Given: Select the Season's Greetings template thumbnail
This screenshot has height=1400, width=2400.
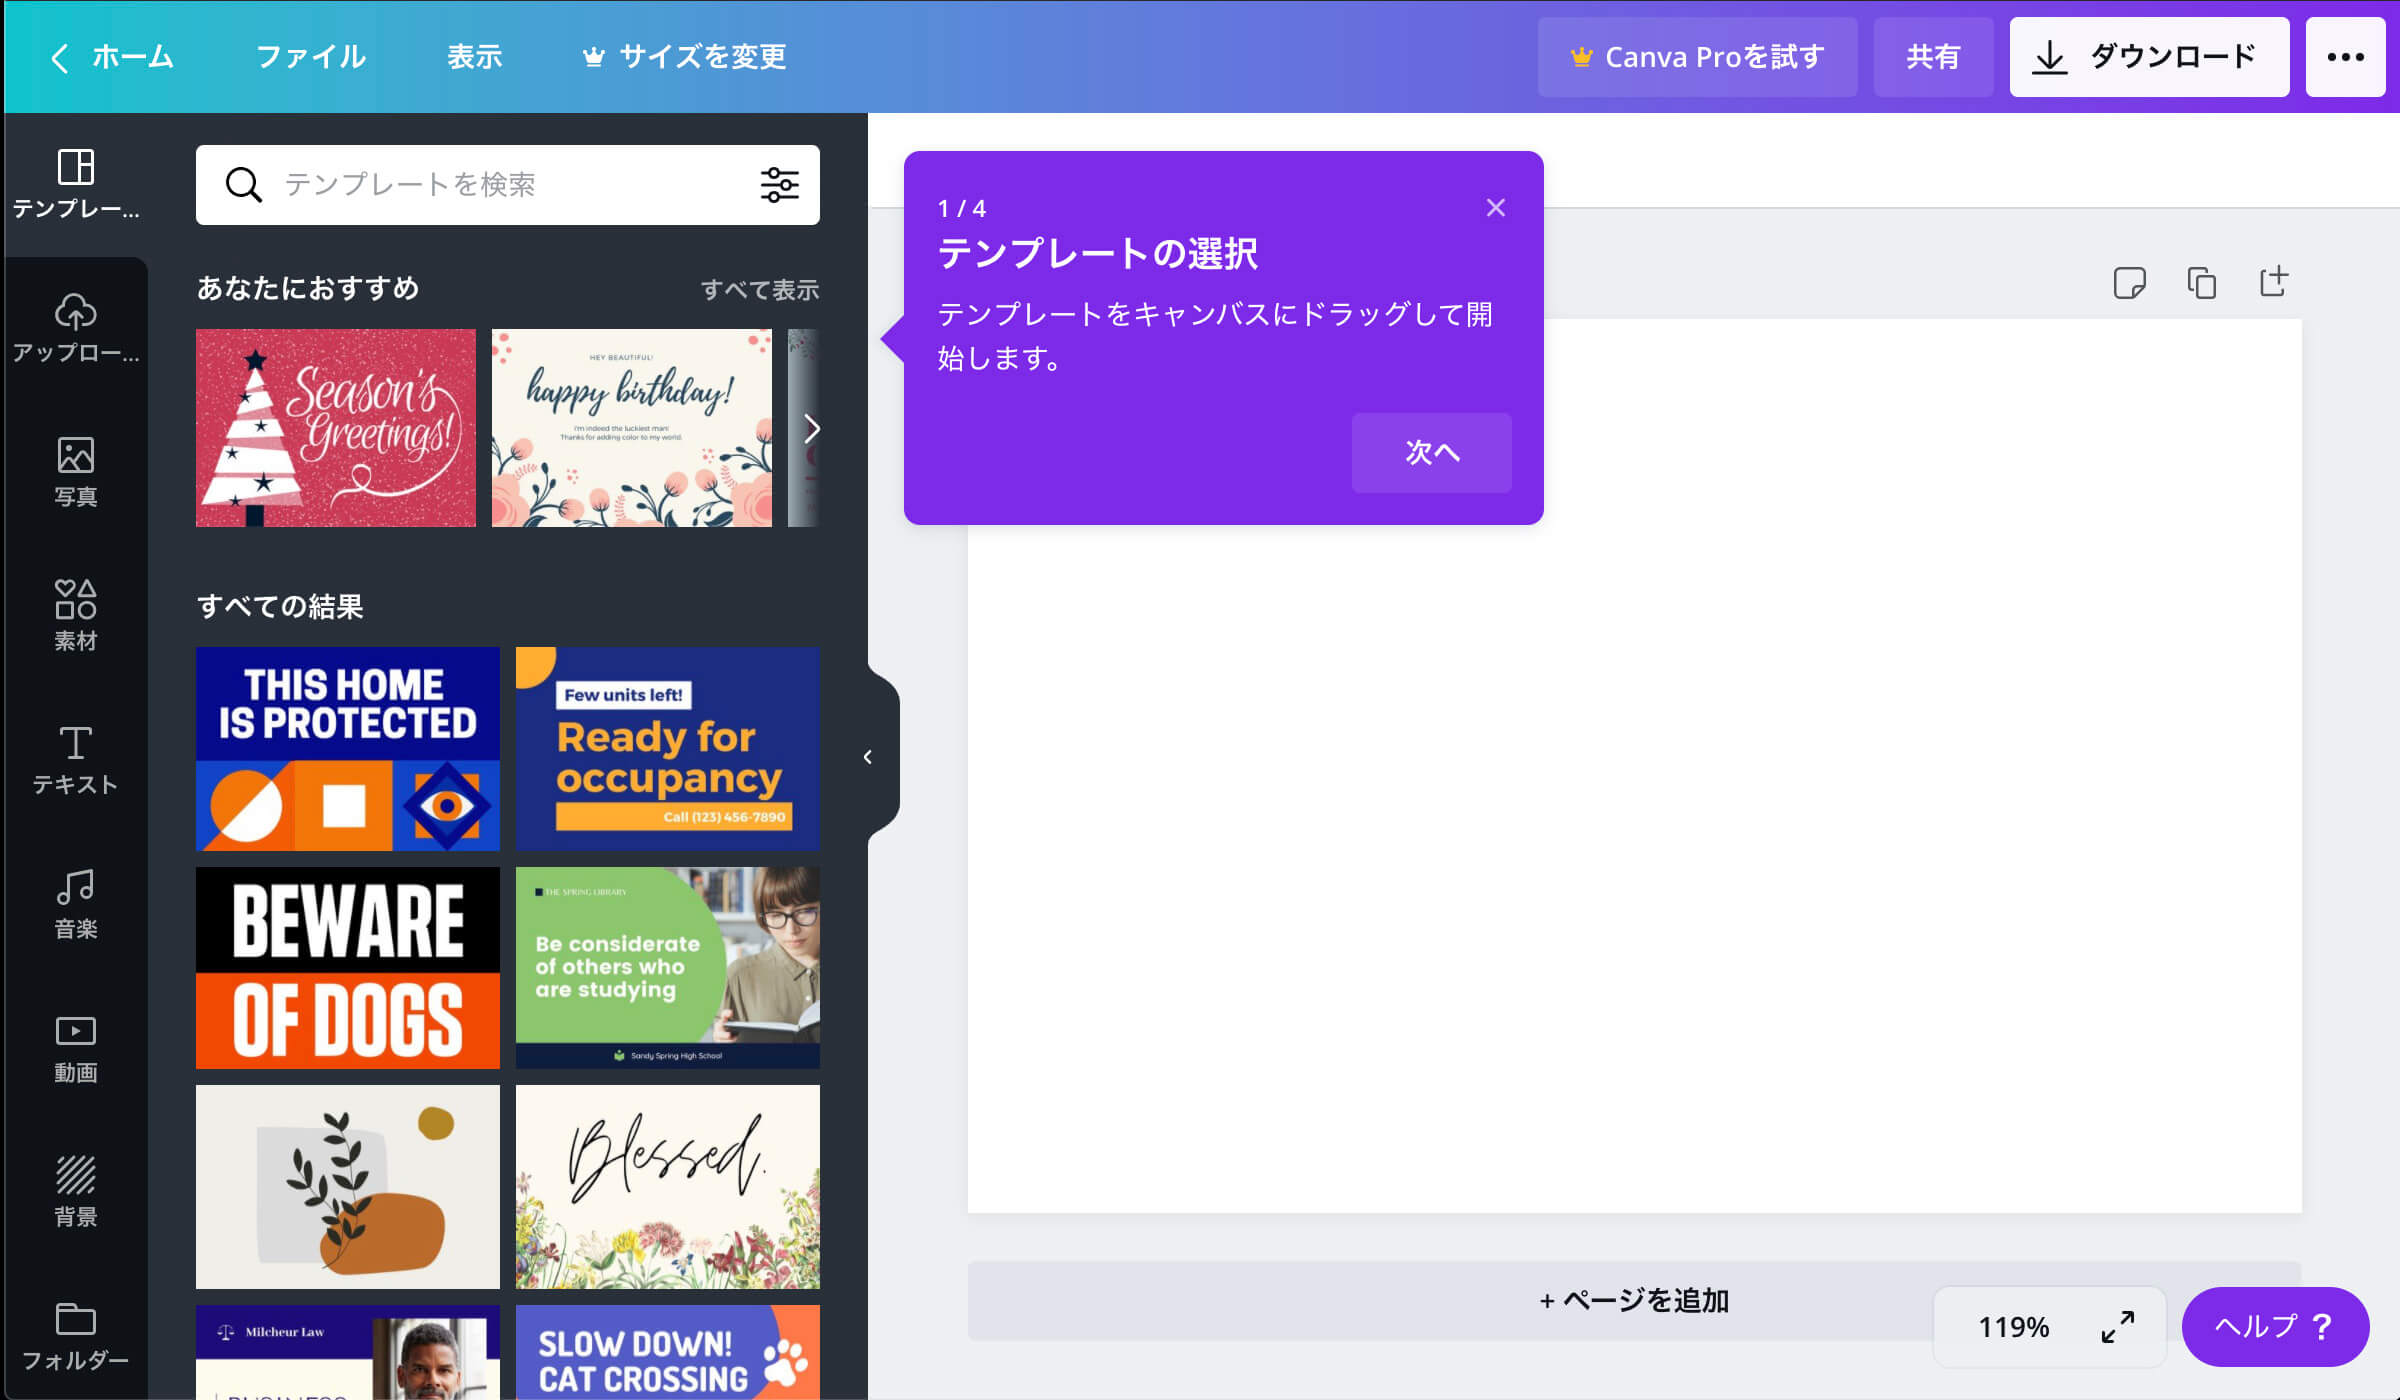Looking at the screenshot, I should click(333, 427).
